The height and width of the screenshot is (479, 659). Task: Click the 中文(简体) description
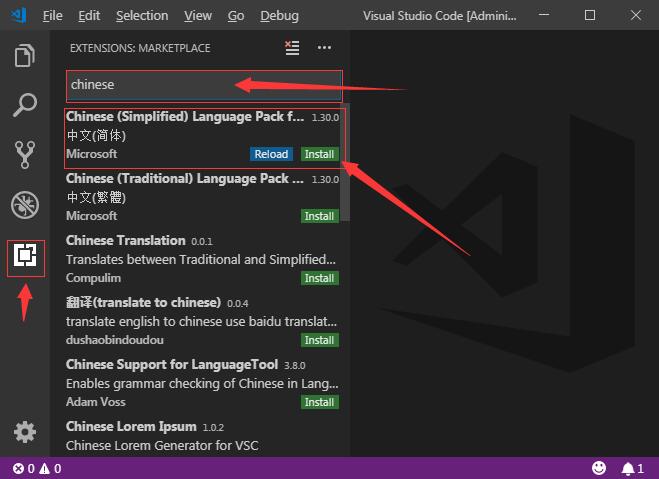point(96,135)
